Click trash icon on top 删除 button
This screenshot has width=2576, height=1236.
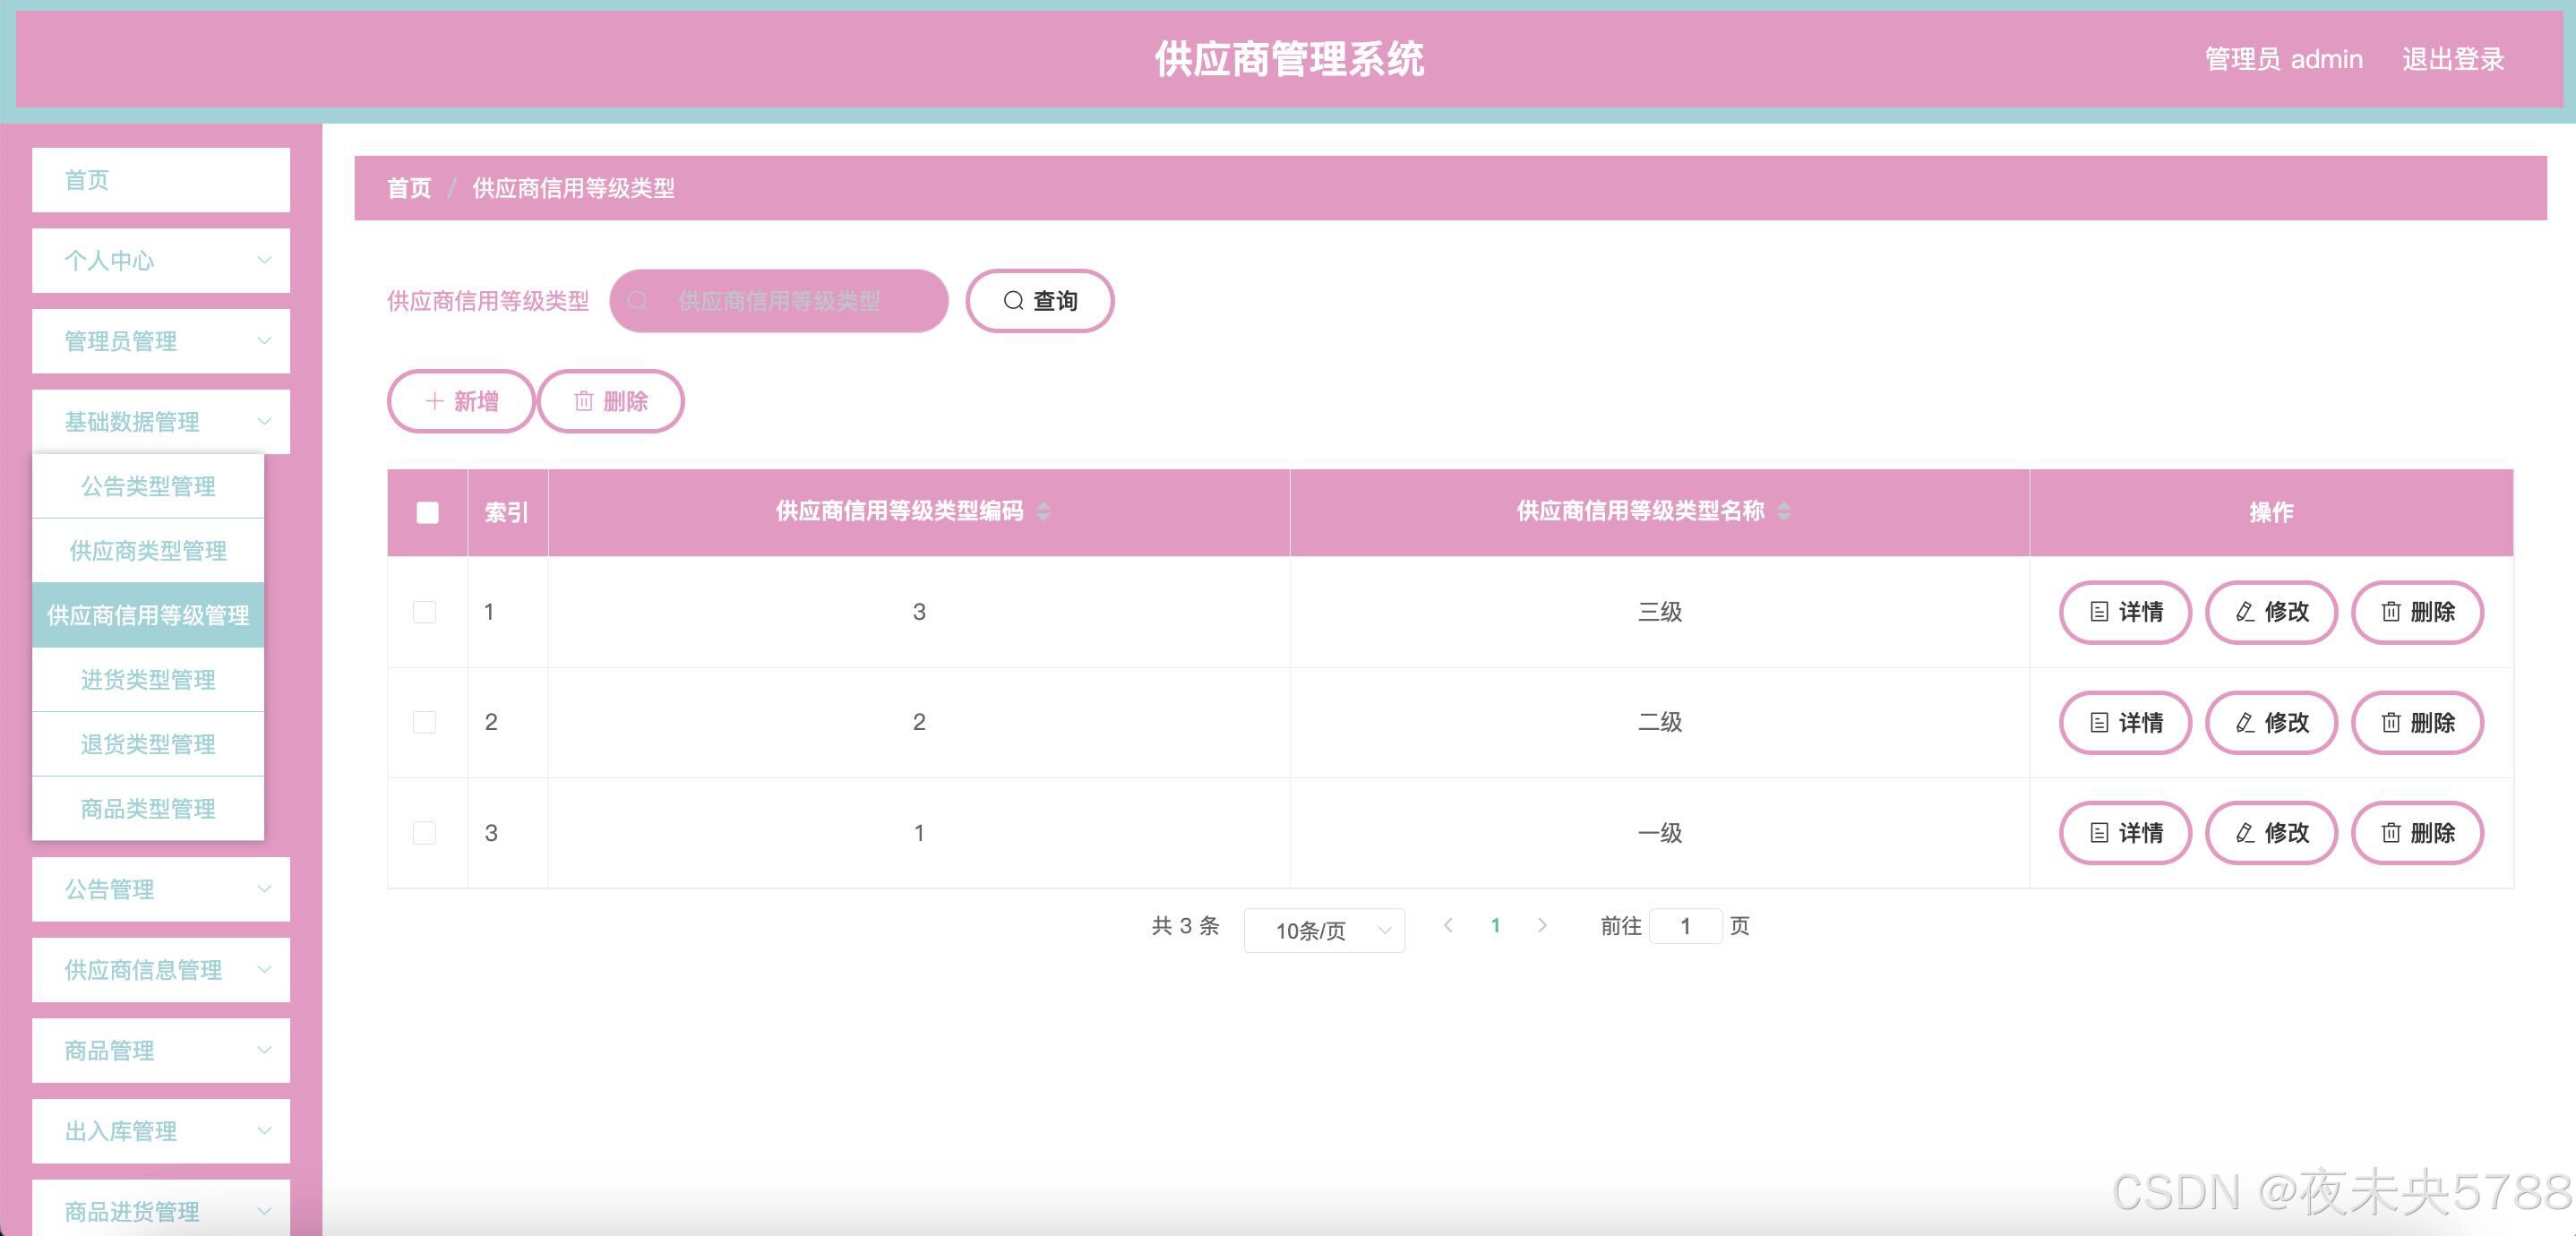click(583, 401)
